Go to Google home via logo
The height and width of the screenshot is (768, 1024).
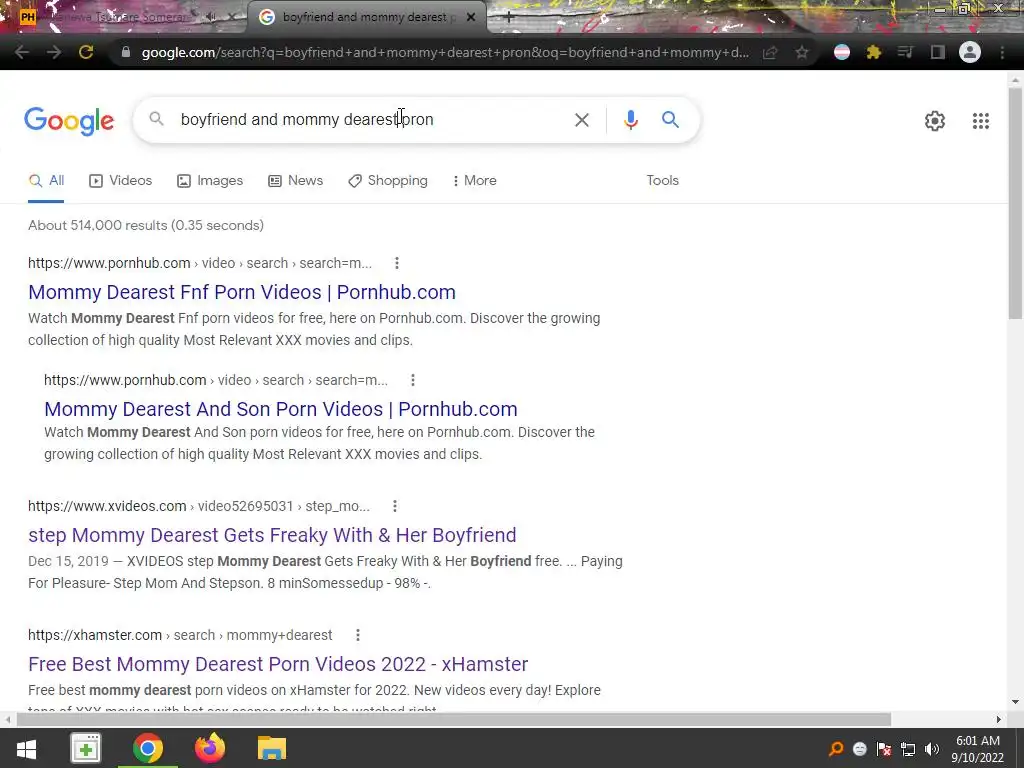click(x=69, y=121)
